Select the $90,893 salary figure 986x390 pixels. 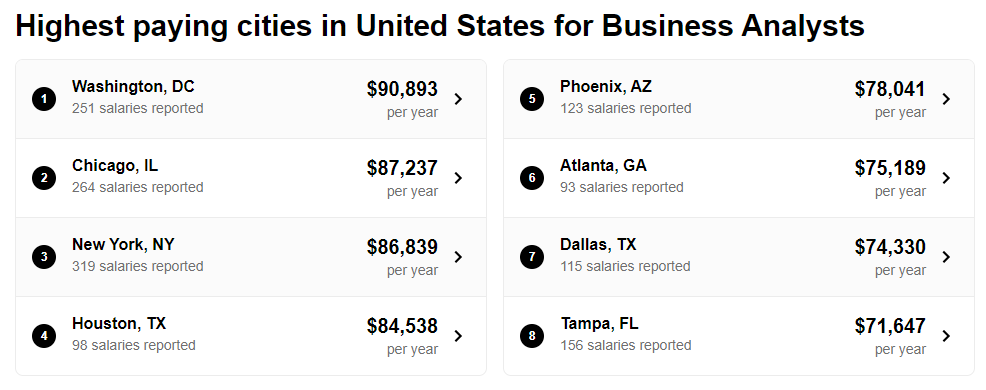coord(402,89)
